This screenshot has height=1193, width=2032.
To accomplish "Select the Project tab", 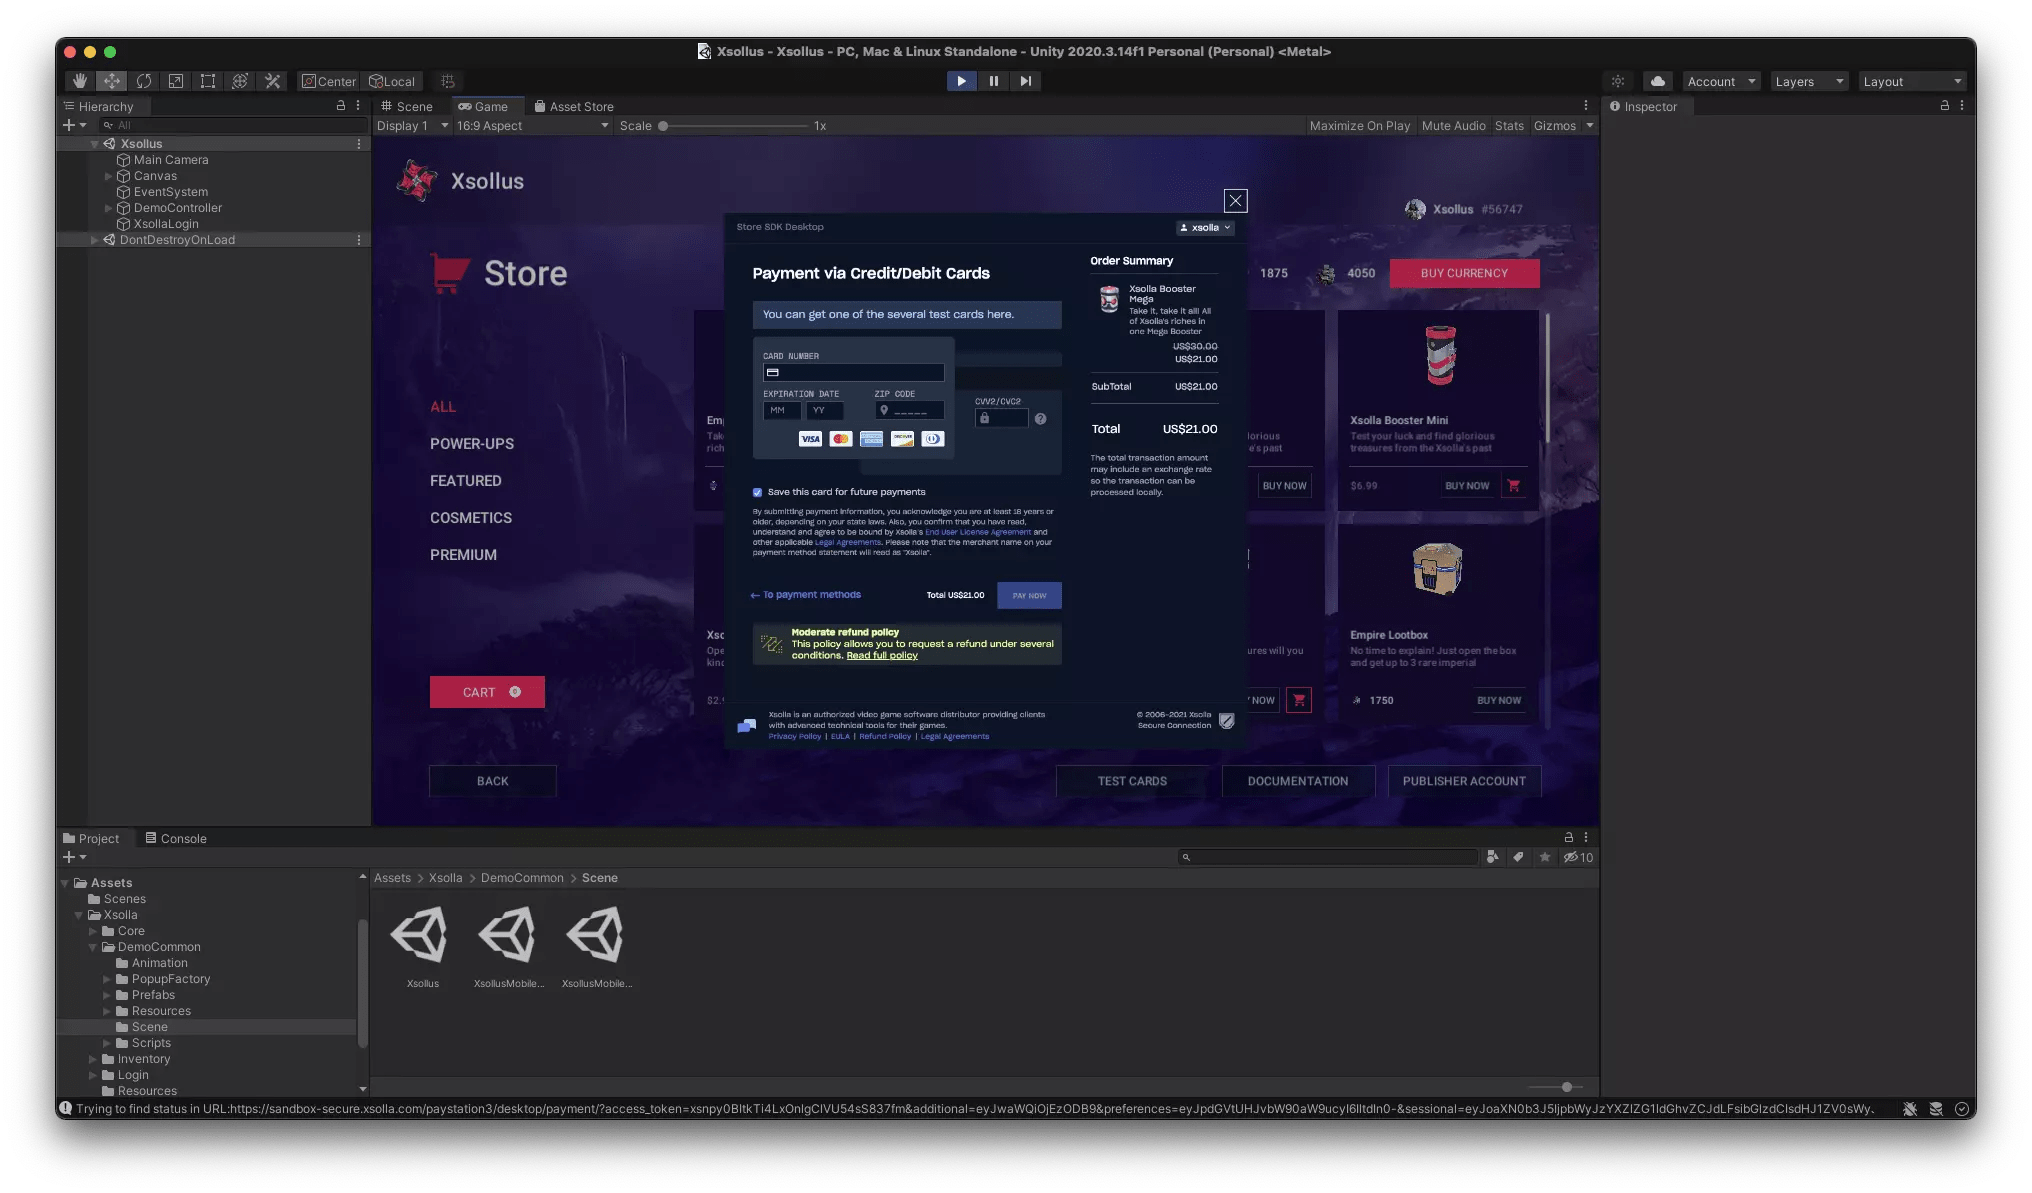I will tap(91, 838).
